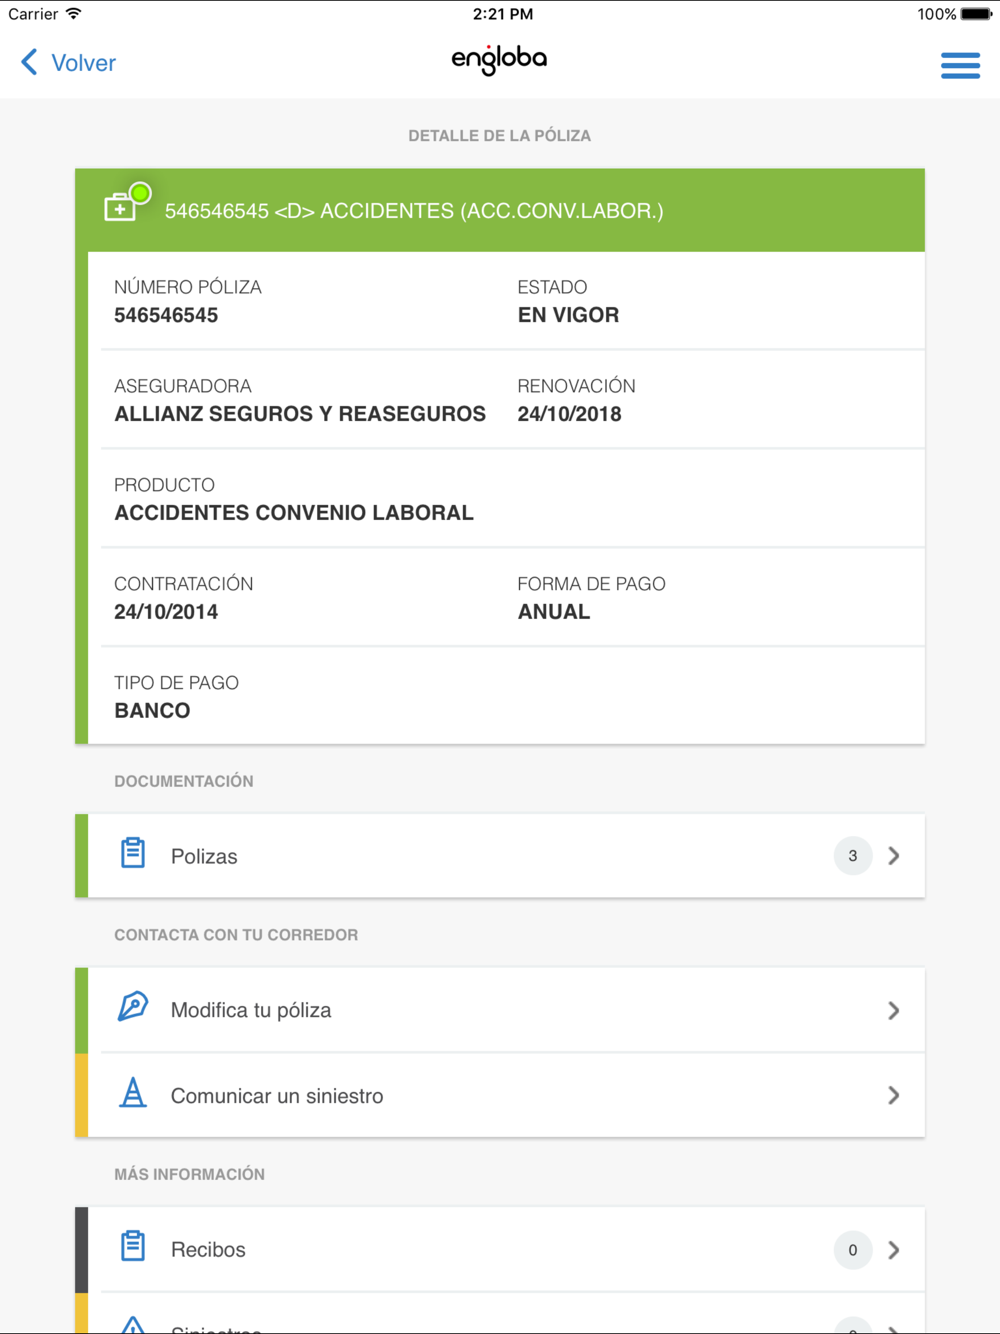This screenshot has height=1334, width=1000.
Task: Click the clipboard icon beside Polizas
Action: click(x=133, y=854)
